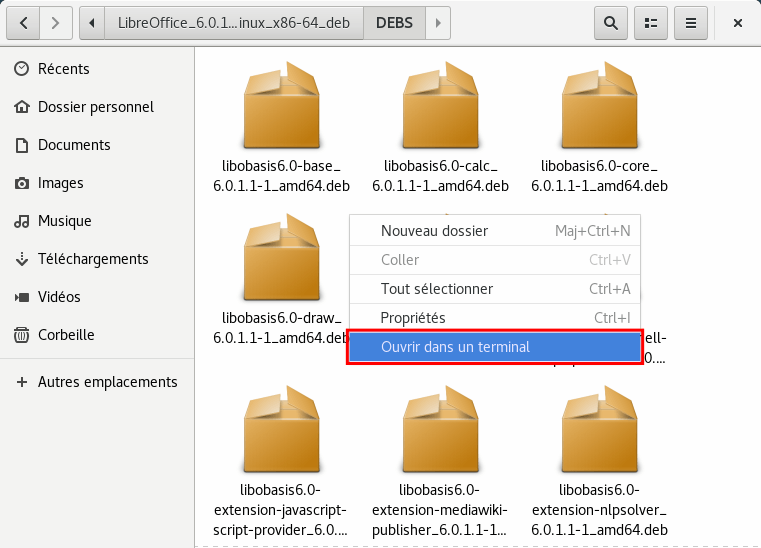761x548 pixels.
Task: Open Téléchargements in the sidebar
Action: [97, 259]
